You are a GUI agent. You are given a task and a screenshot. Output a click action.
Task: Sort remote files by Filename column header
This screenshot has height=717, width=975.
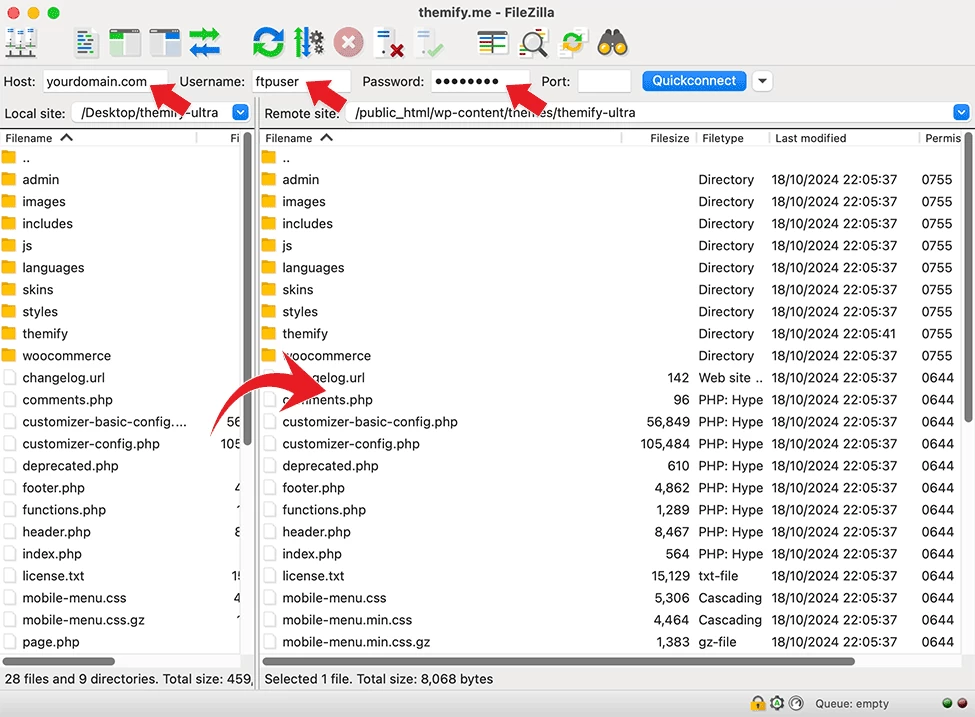pos(441,138)
